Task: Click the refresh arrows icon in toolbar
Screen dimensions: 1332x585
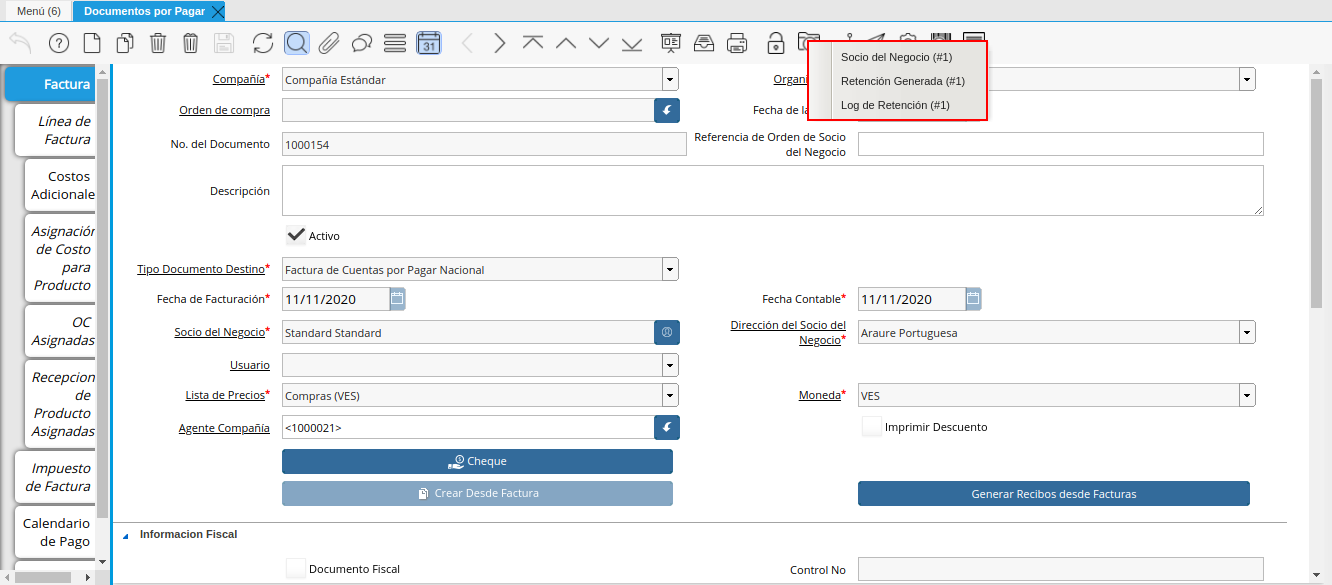Action: tap(262, 43)
